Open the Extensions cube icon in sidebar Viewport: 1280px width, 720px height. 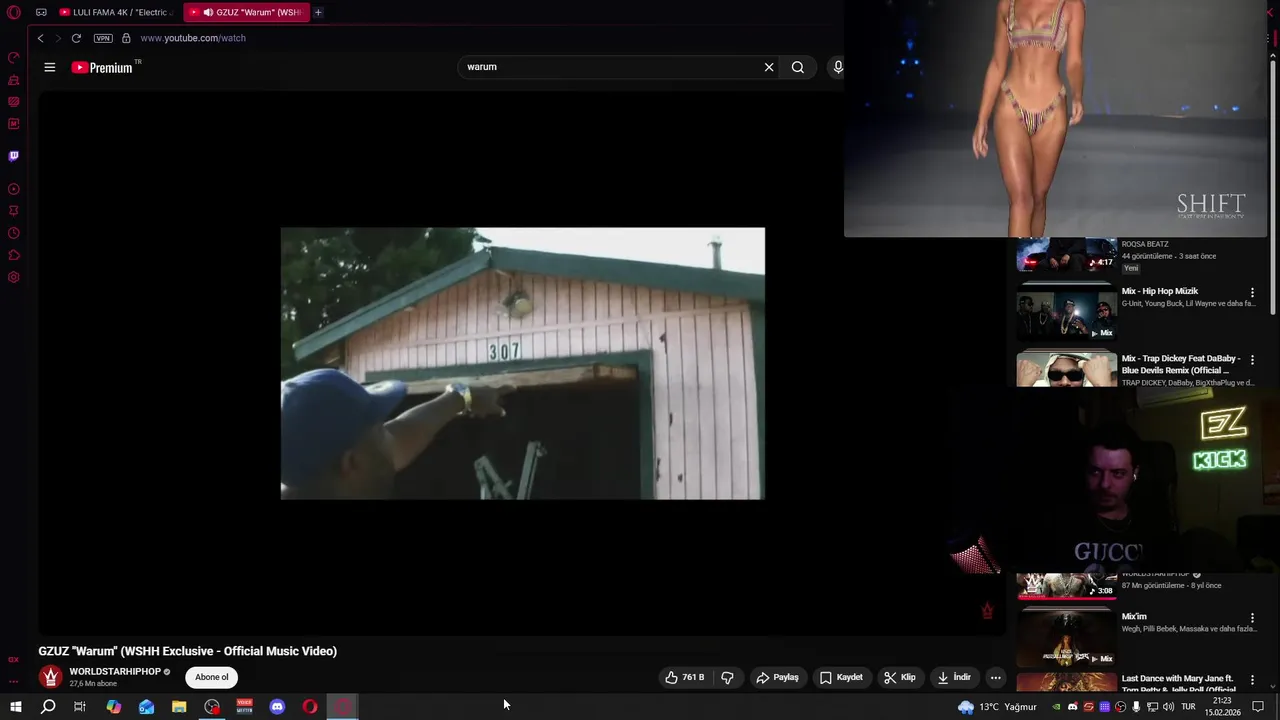click(14, 255)
